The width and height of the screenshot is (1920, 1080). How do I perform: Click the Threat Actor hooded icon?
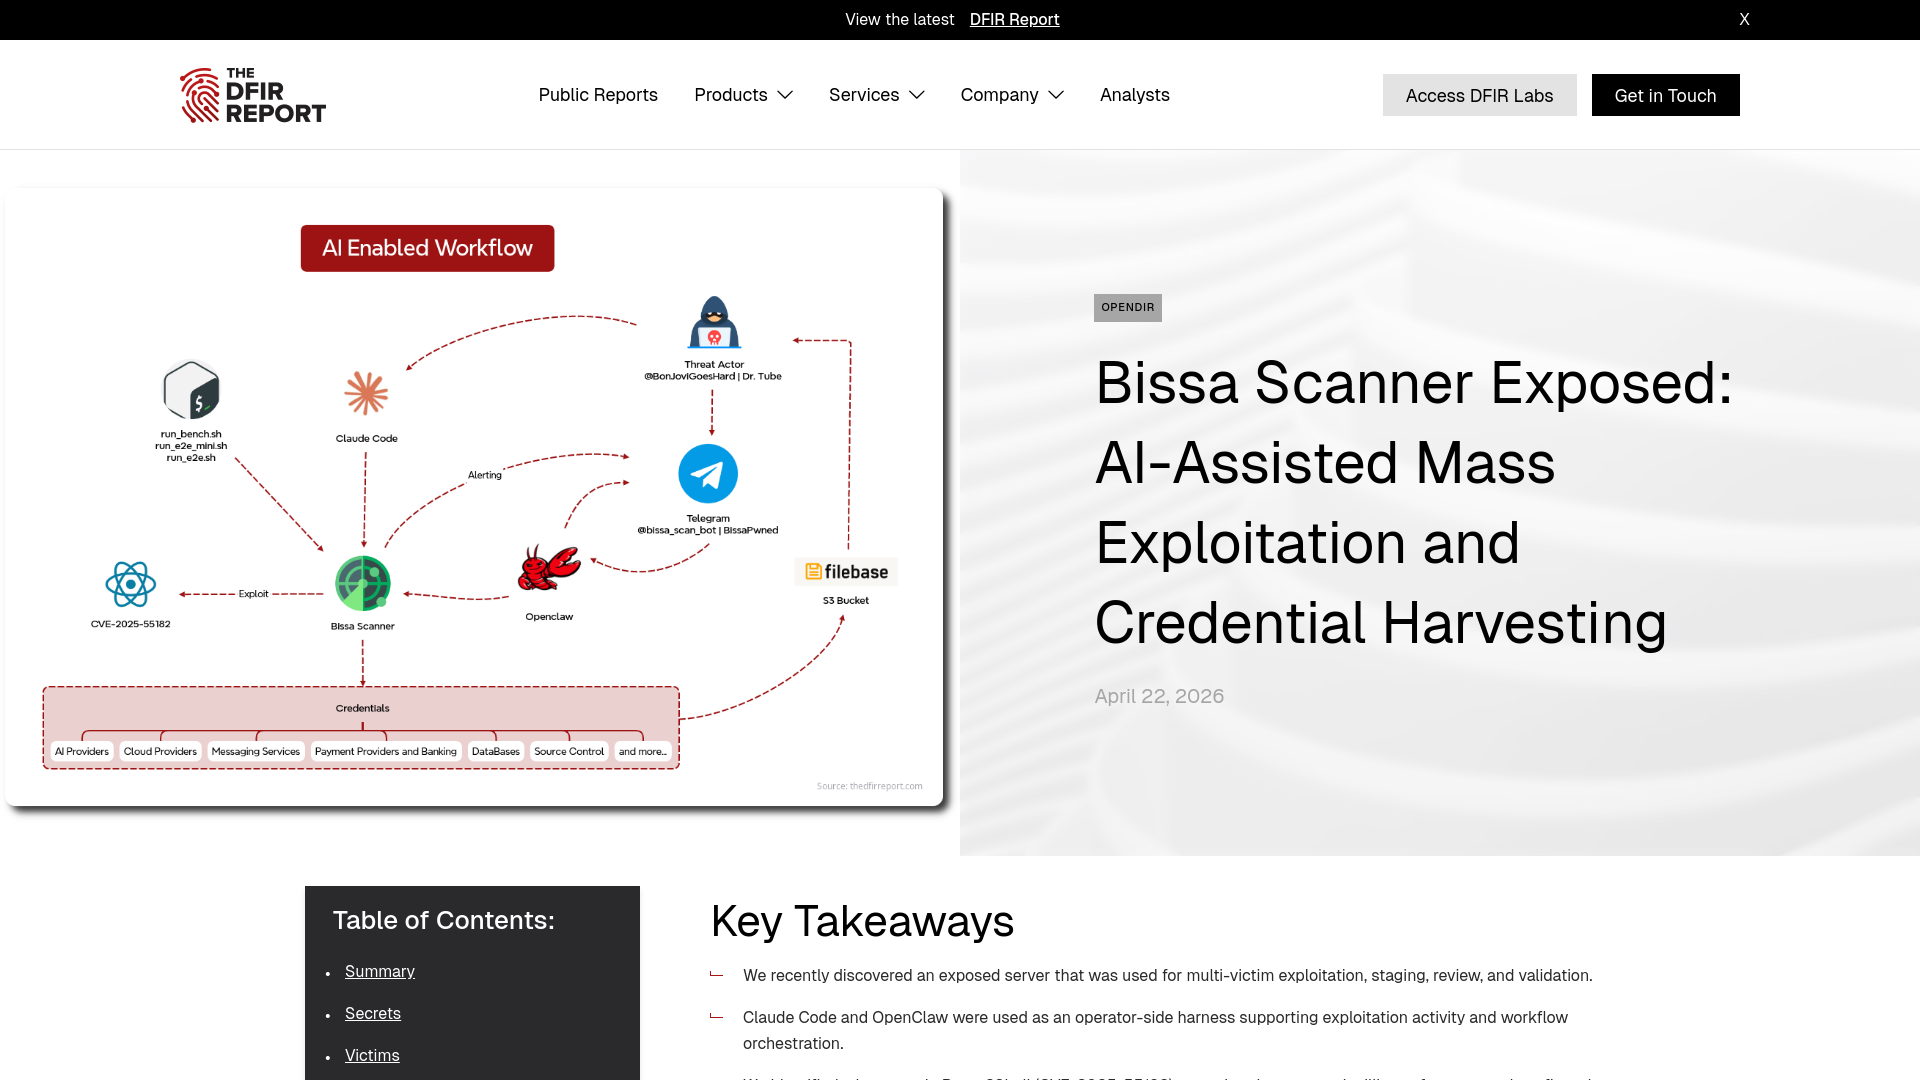coord(713,322)
